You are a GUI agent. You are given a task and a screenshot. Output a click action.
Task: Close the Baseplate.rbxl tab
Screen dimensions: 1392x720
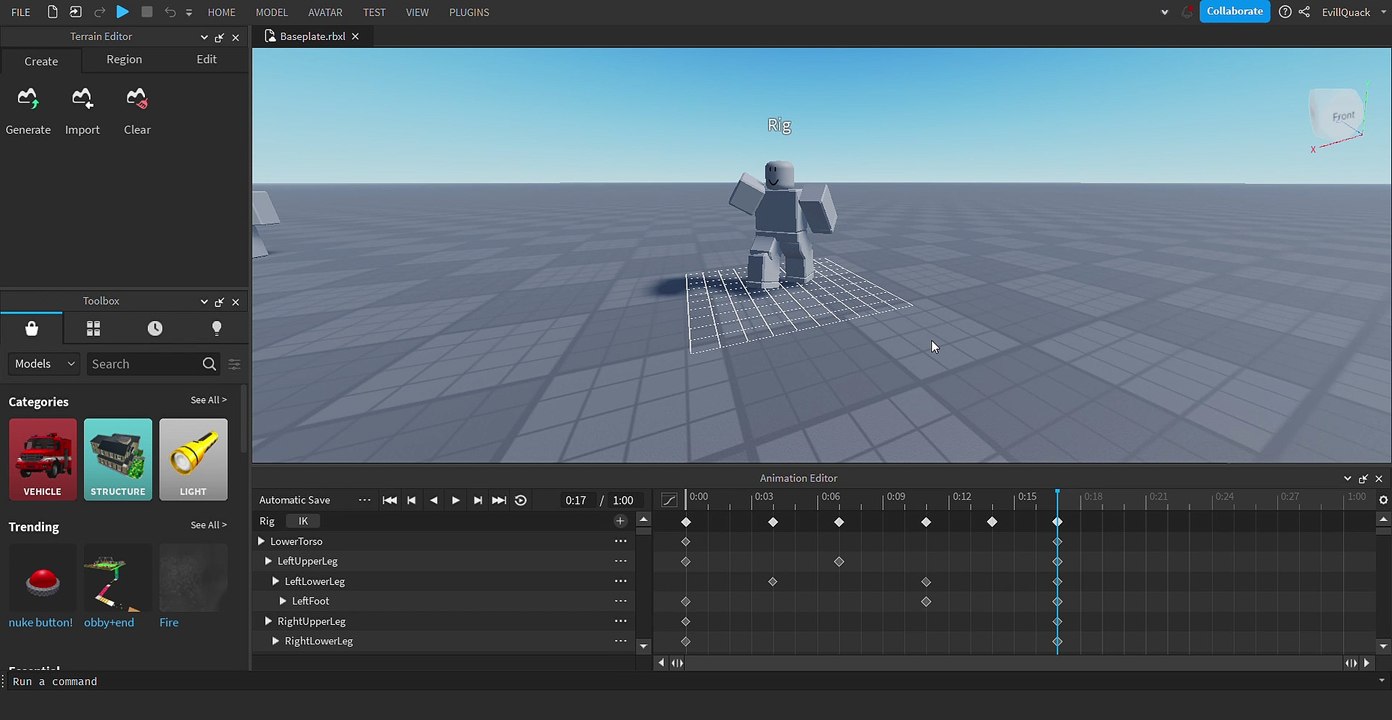click(x=355, y=36)
